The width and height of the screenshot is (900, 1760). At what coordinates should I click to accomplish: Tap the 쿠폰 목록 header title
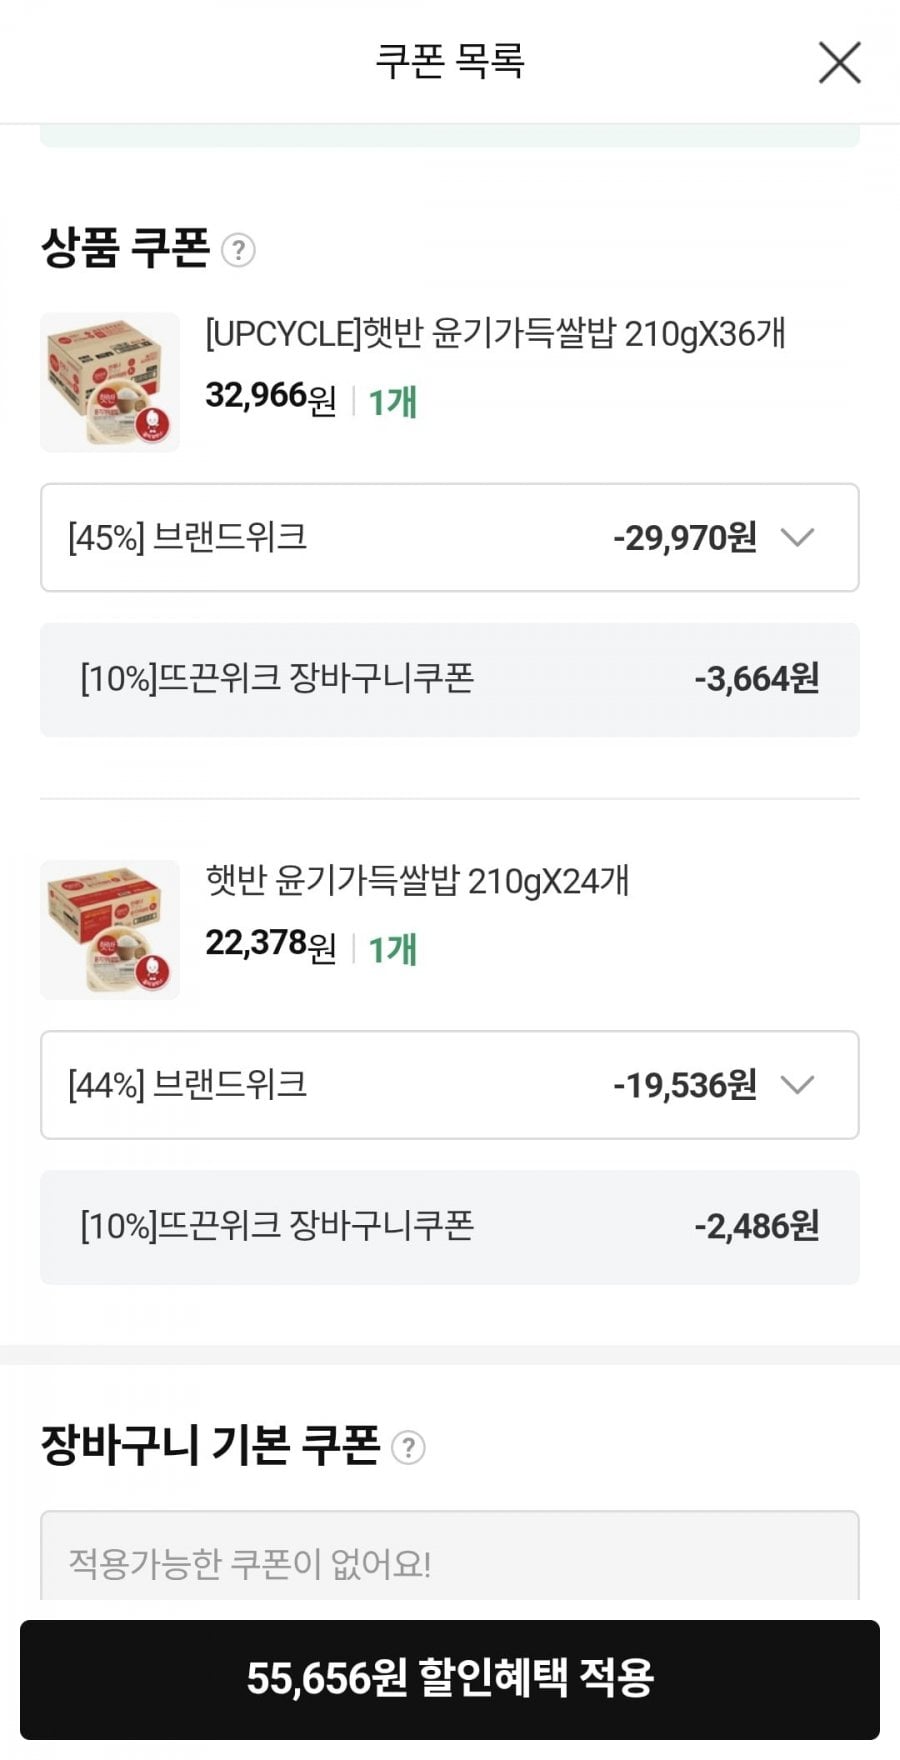[449, 61]
